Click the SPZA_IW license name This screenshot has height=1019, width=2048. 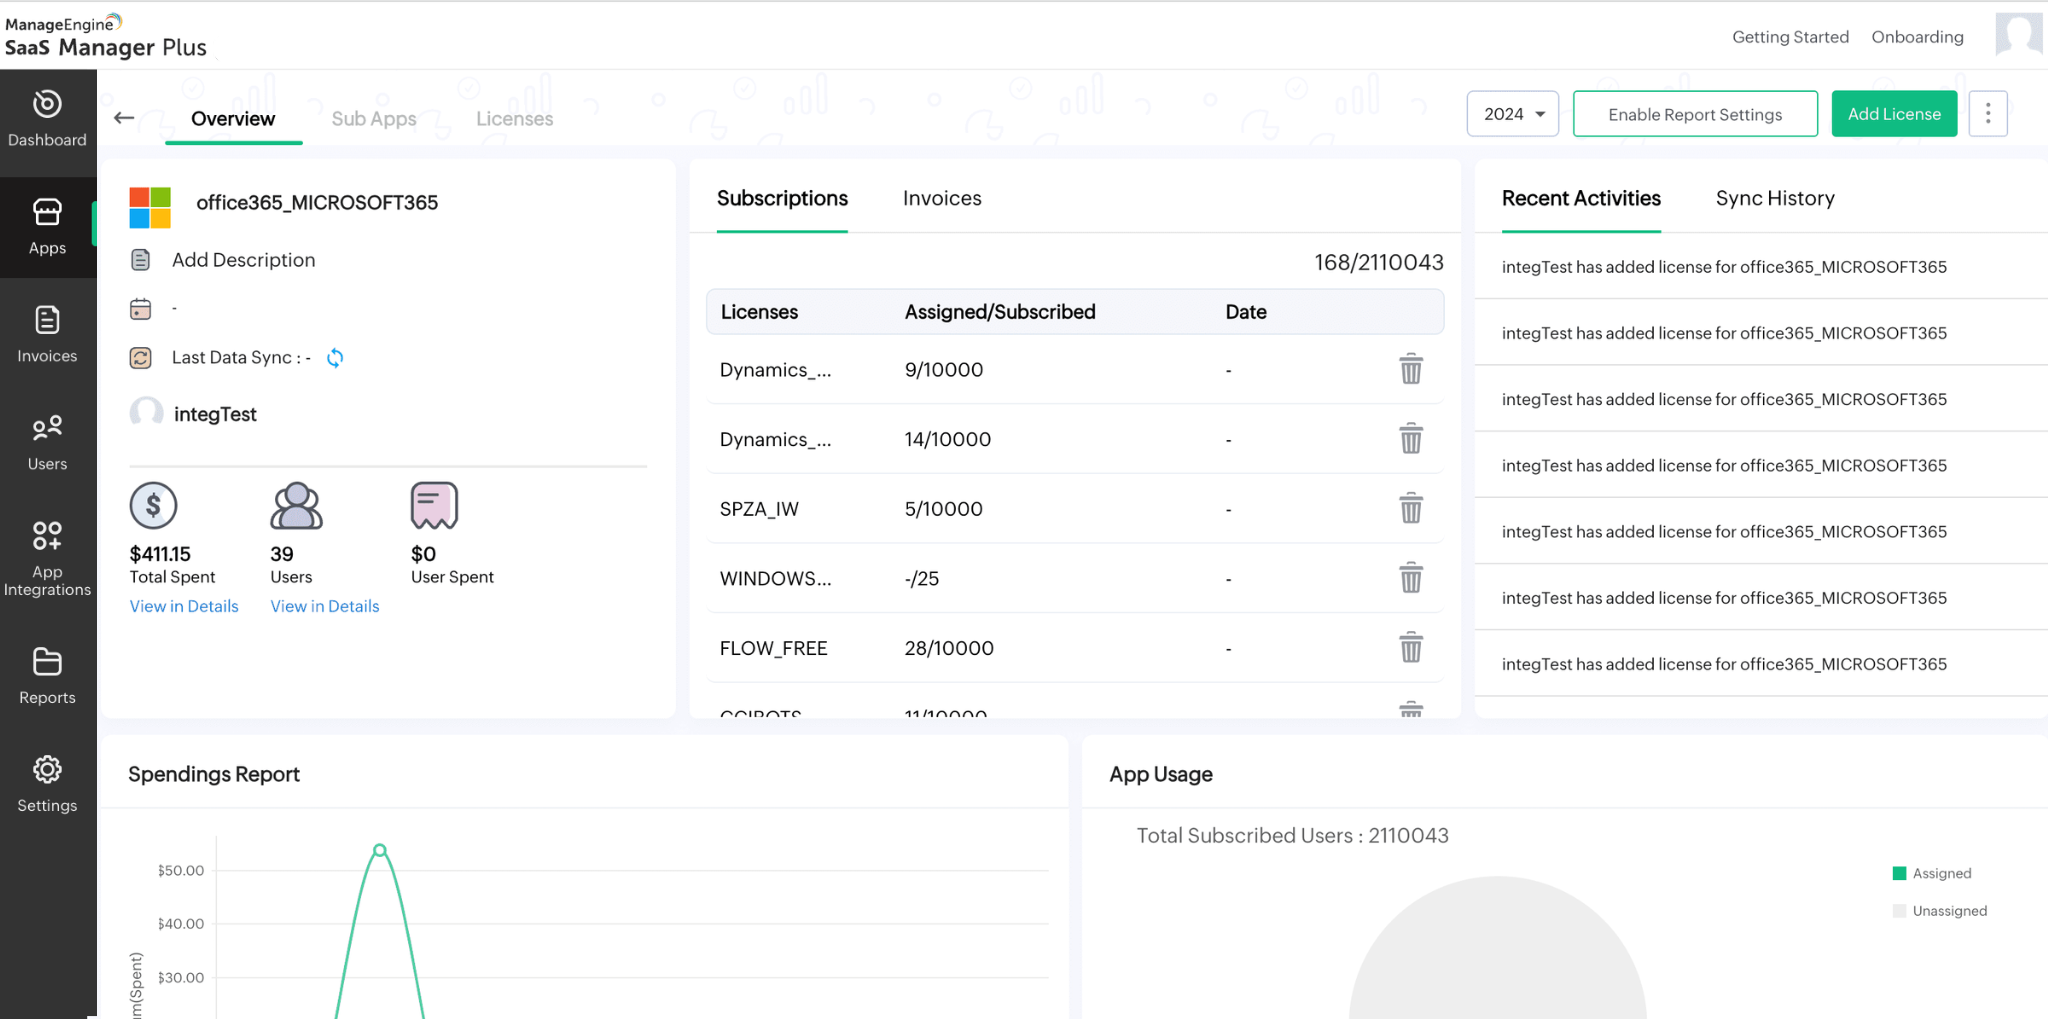click(759, 509)
